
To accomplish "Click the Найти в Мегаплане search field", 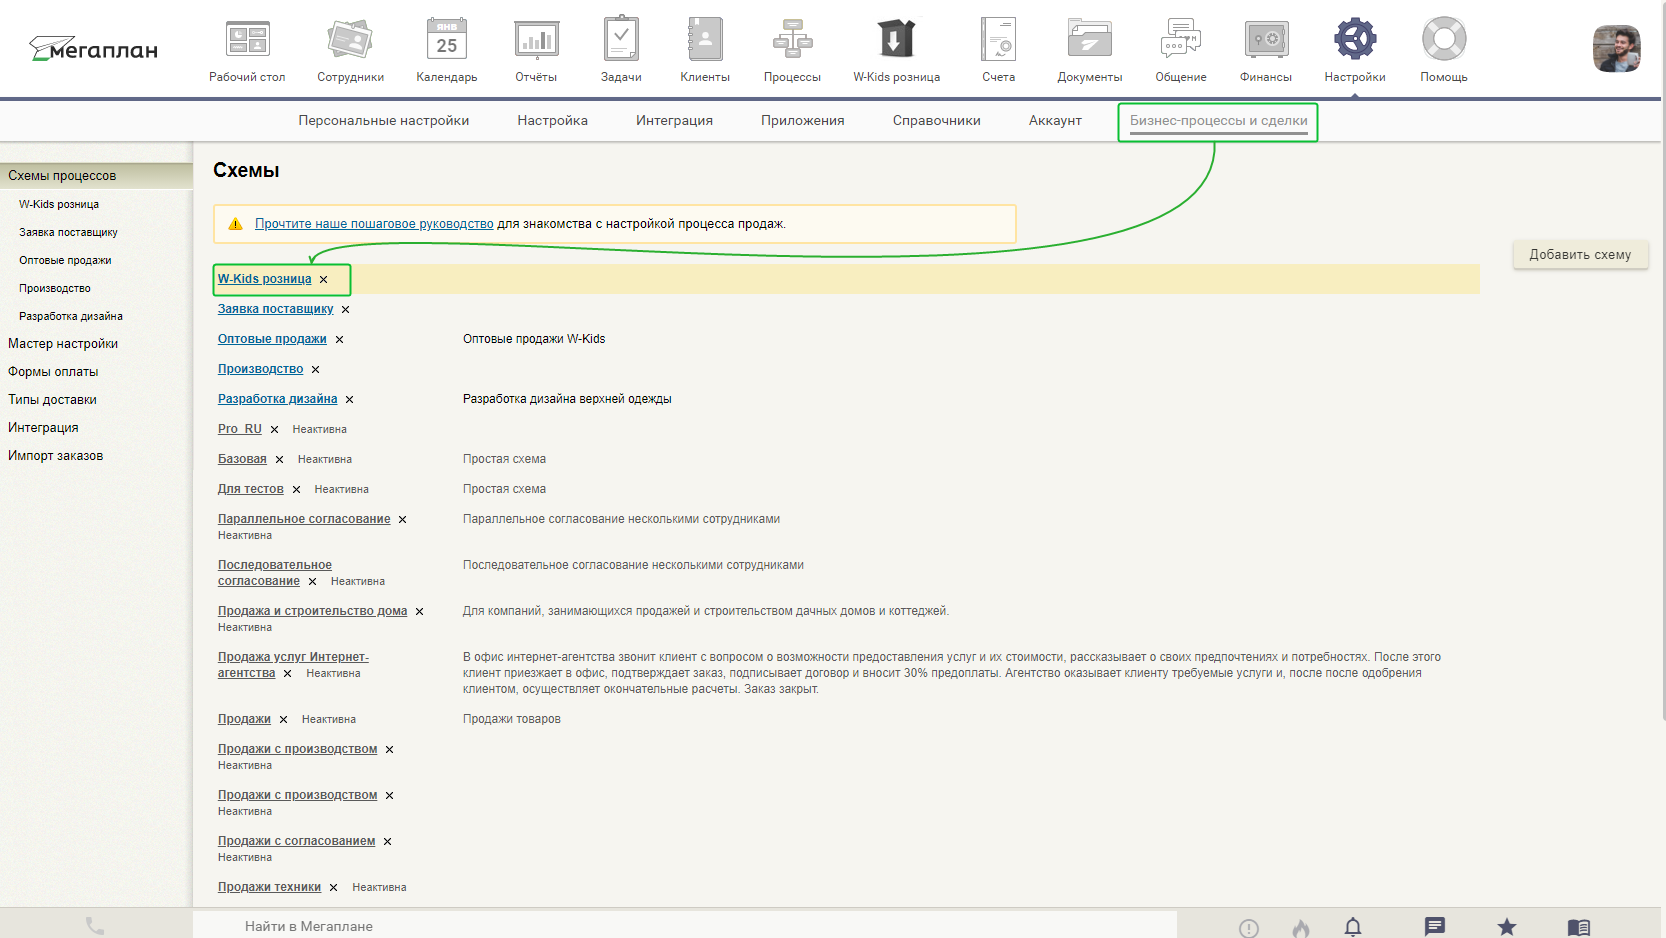I will [685, 926].
